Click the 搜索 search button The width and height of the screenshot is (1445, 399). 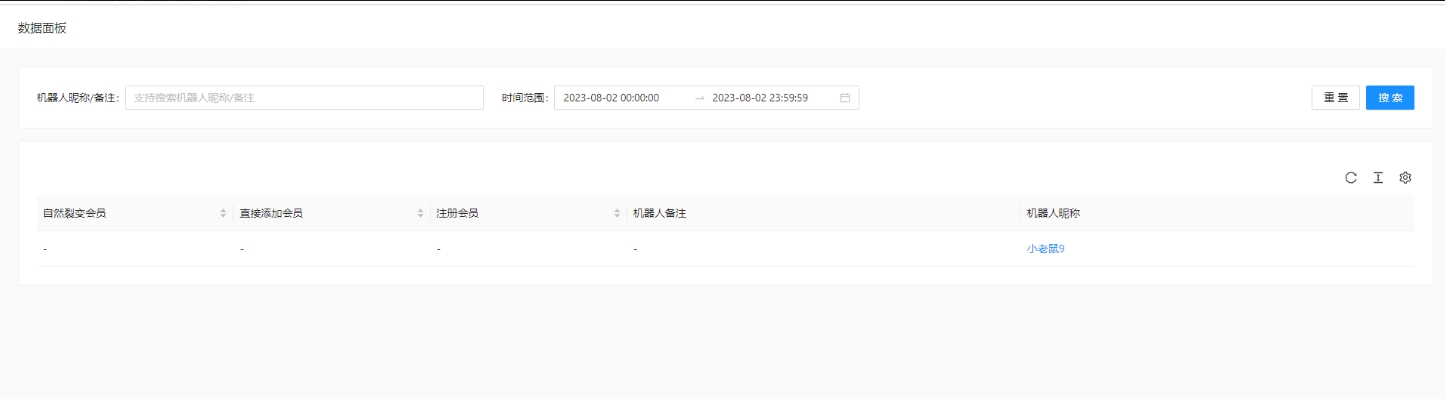1390,97
